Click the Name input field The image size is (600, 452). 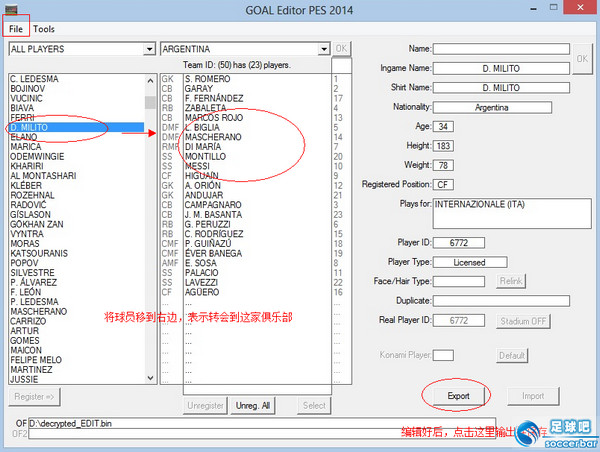pyautogui.click(x=501, y=49)
